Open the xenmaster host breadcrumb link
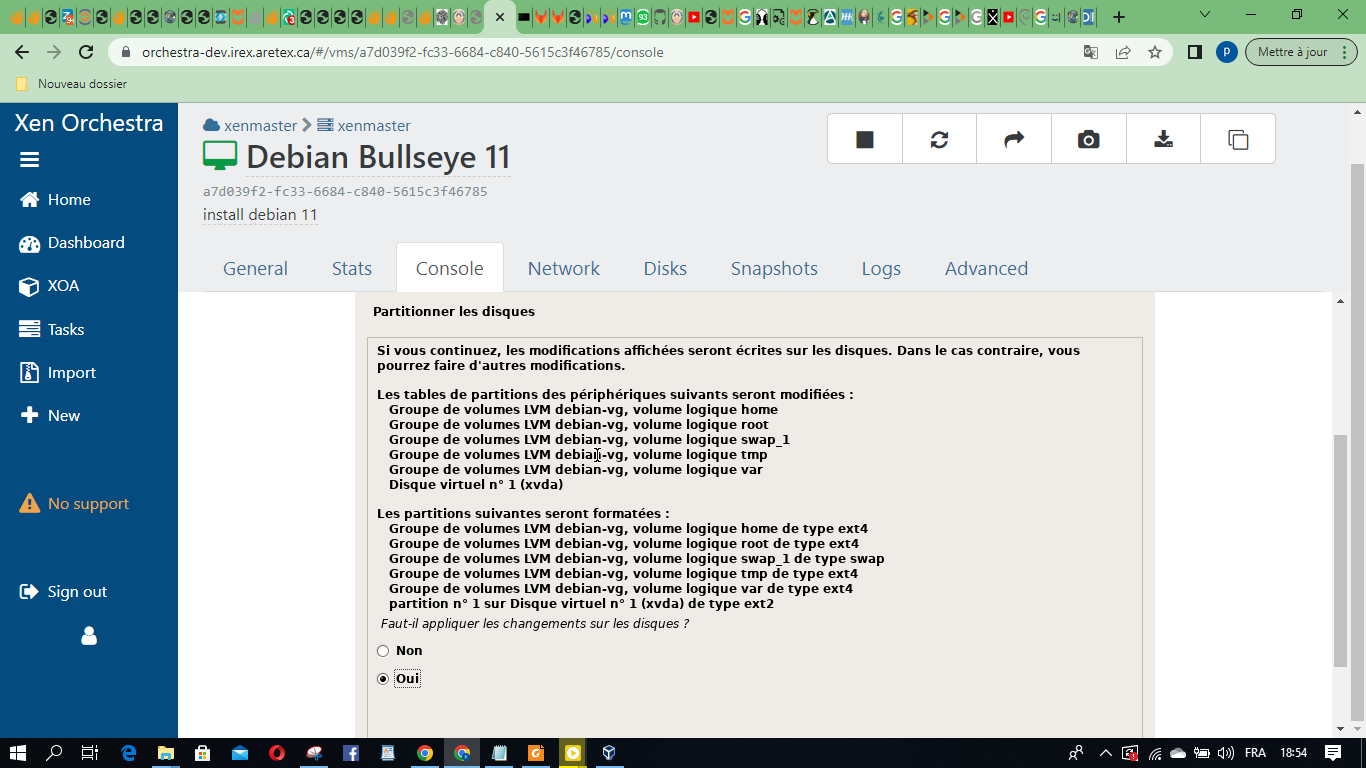 (374, 126)
